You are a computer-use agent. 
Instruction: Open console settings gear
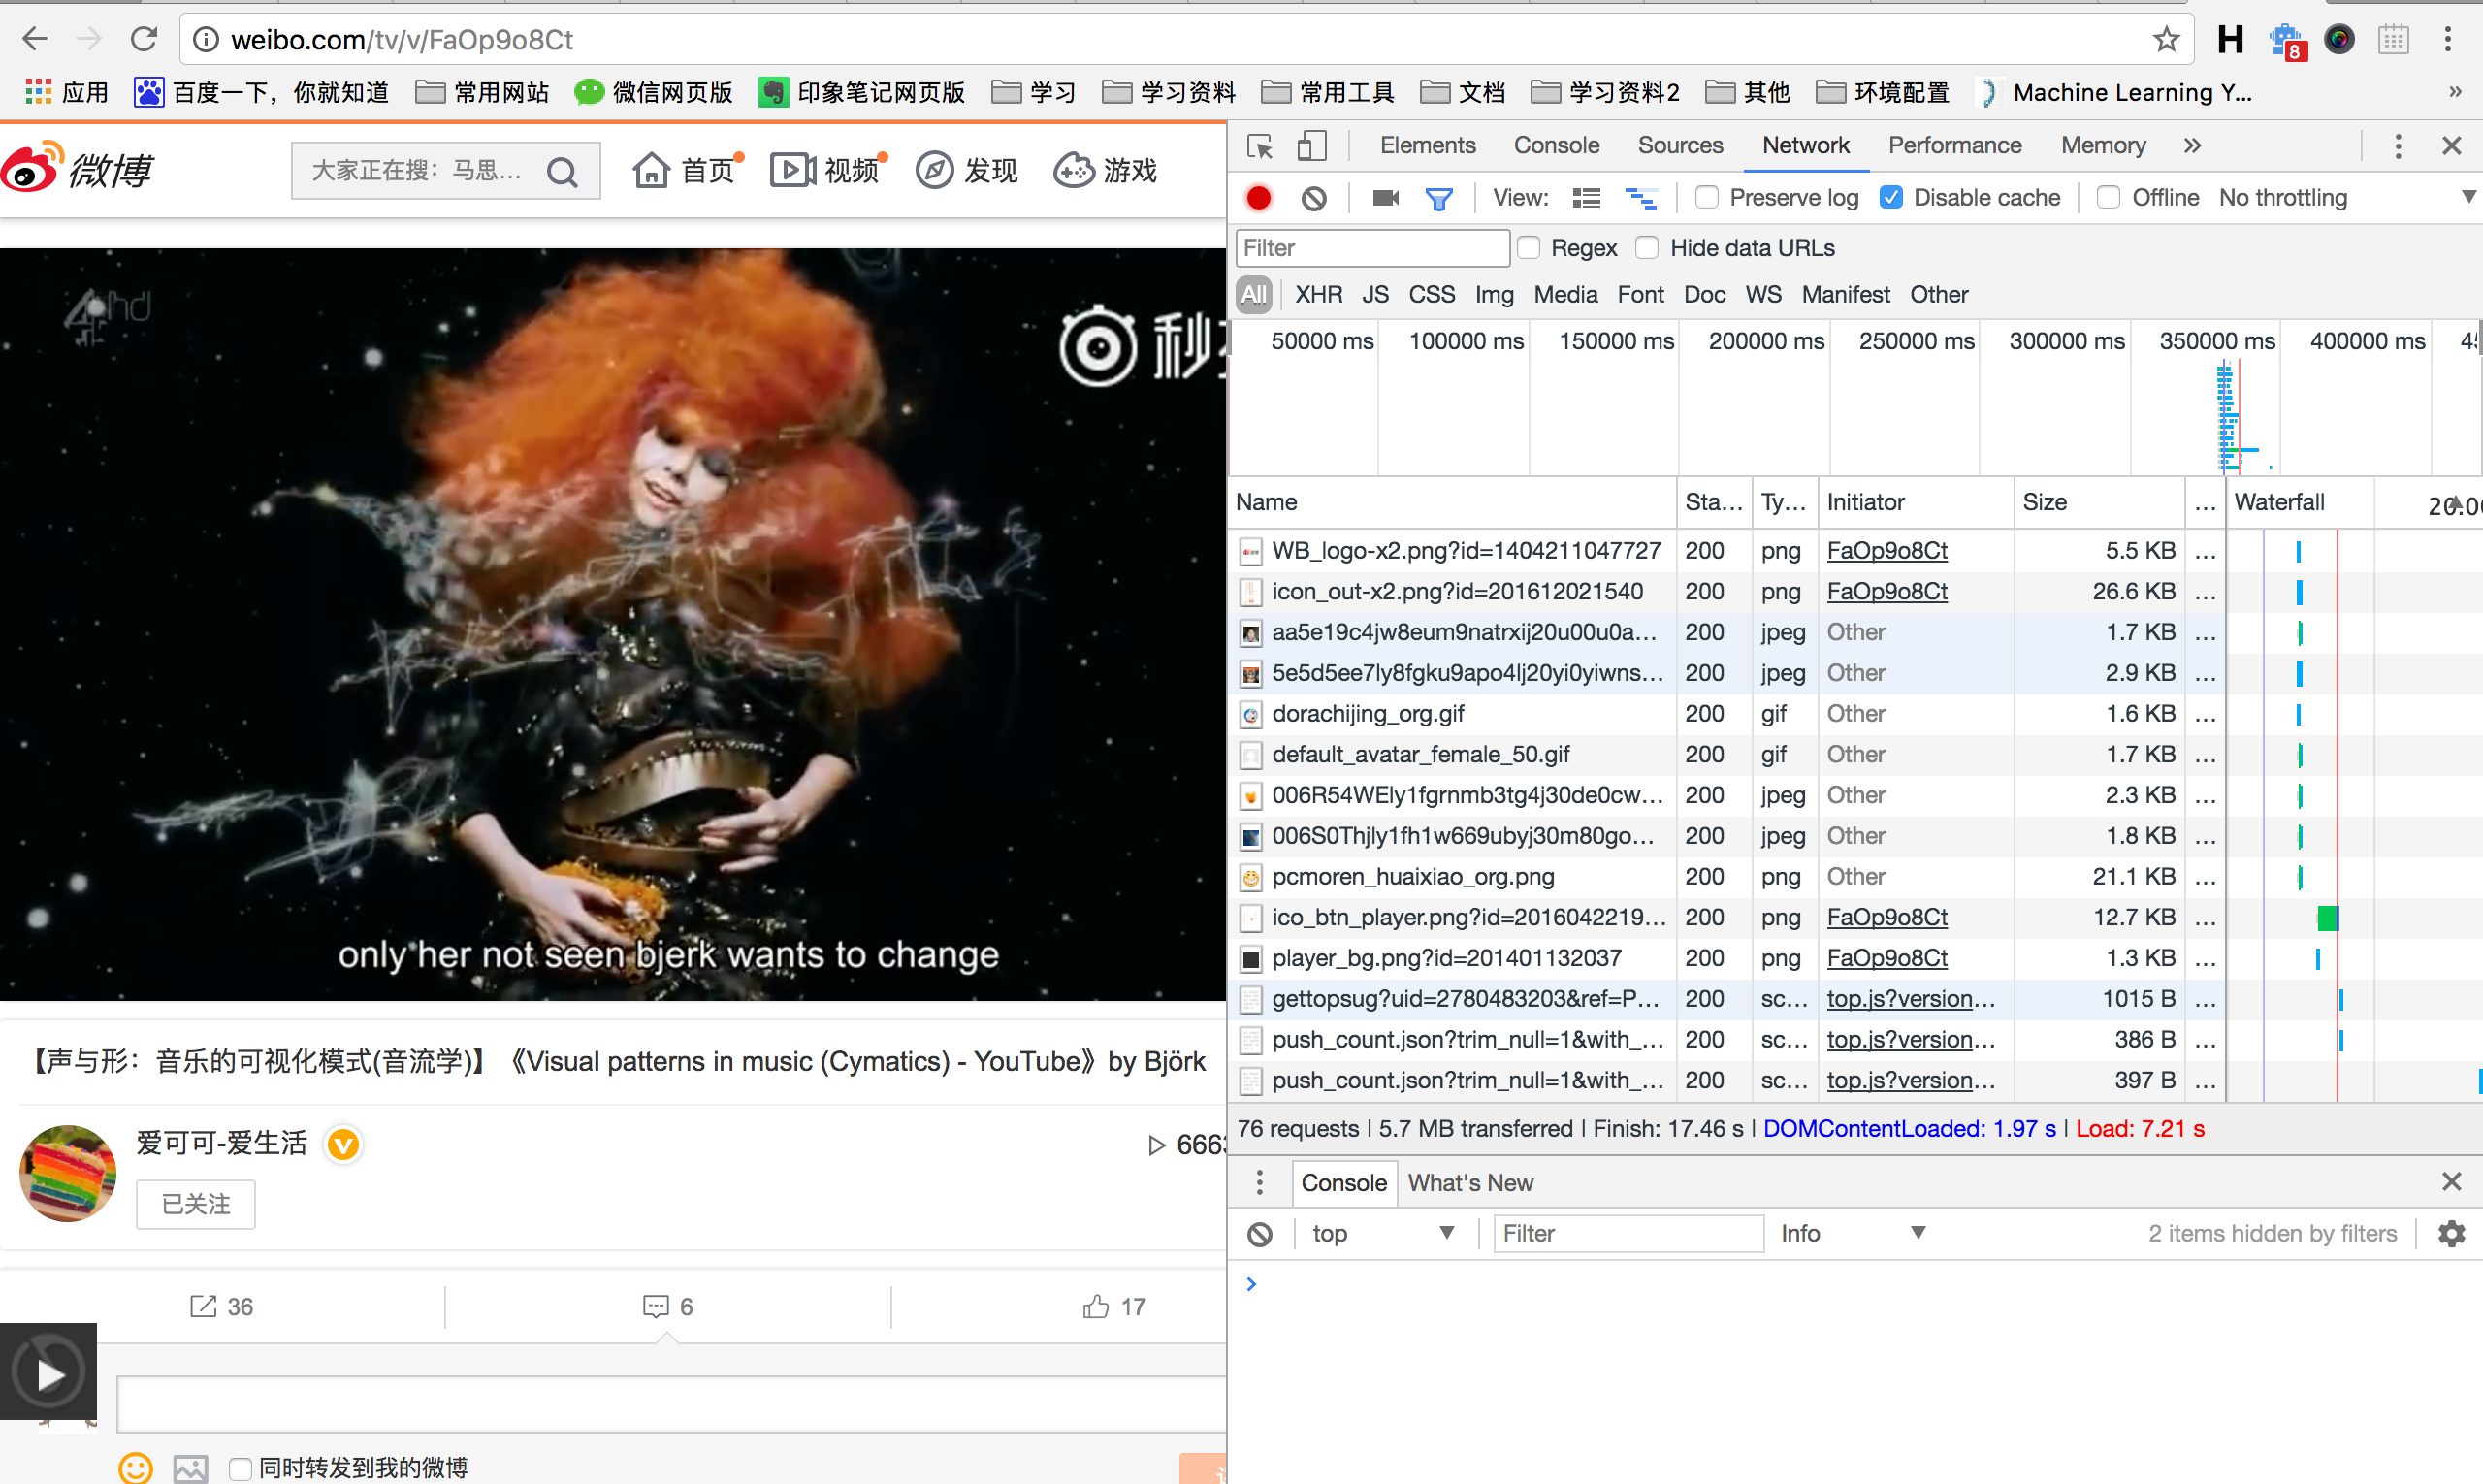(x=2451, y=1233)
